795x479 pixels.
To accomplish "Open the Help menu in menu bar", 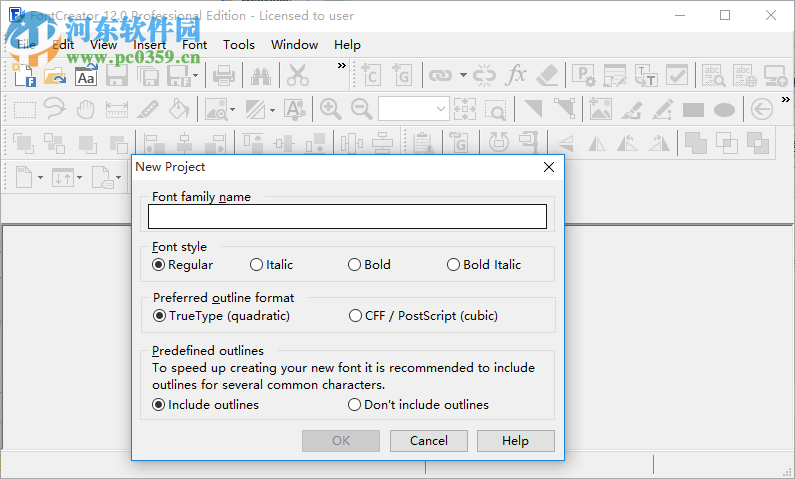I will coord(347,45).
